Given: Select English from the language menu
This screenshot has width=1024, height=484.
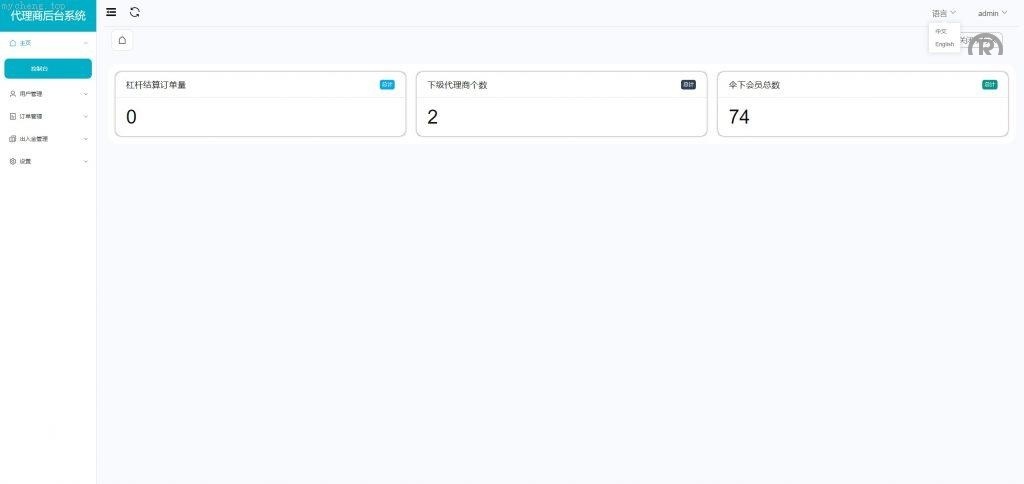Looking at the screenshot, I should tap(944, 44).
